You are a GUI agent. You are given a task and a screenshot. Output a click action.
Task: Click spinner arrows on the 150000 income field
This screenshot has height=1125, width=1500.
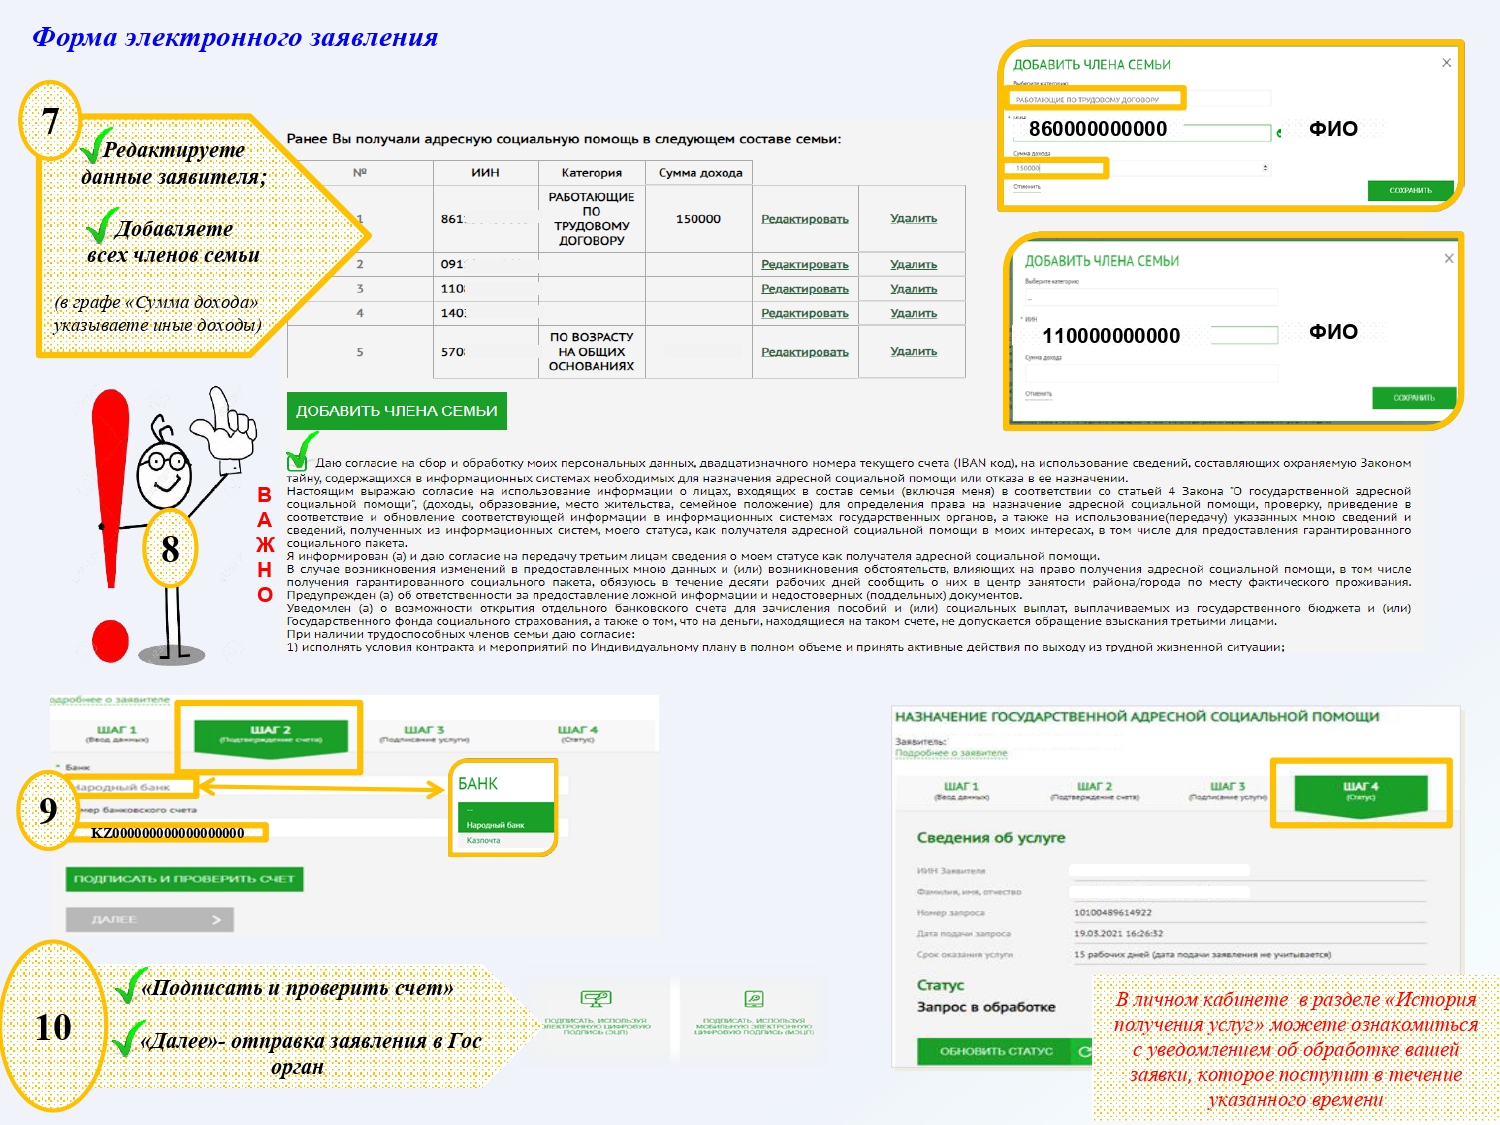pos(1266,168)
